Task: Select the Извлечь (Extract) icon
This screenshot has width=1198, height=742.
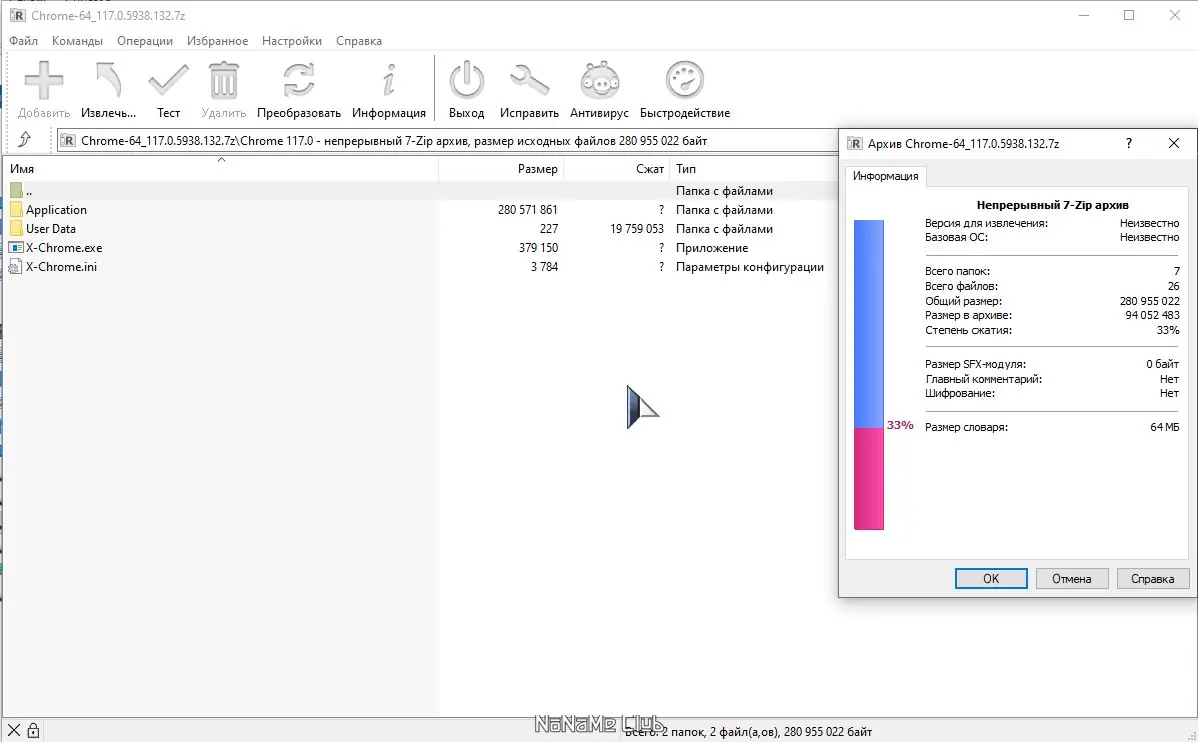Action: (x=106, y=80)
